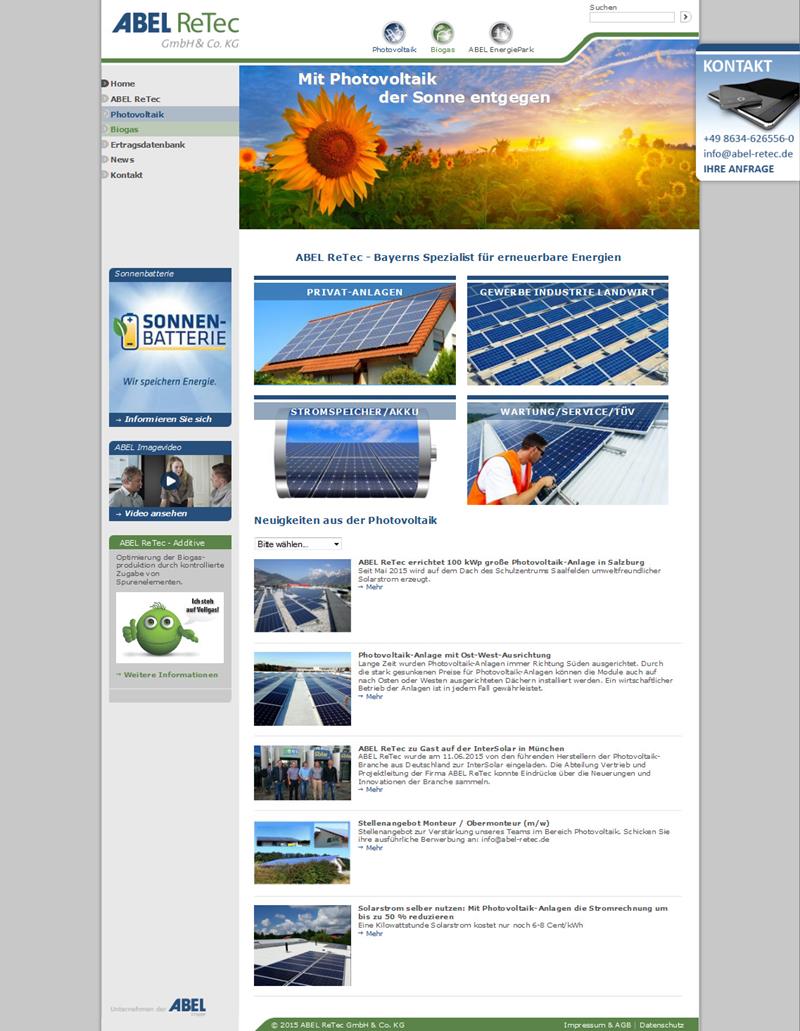Open the Wartung/Service/TÜV tile
The height and width of the screenshot is (1031, 800).
point(568,450)
